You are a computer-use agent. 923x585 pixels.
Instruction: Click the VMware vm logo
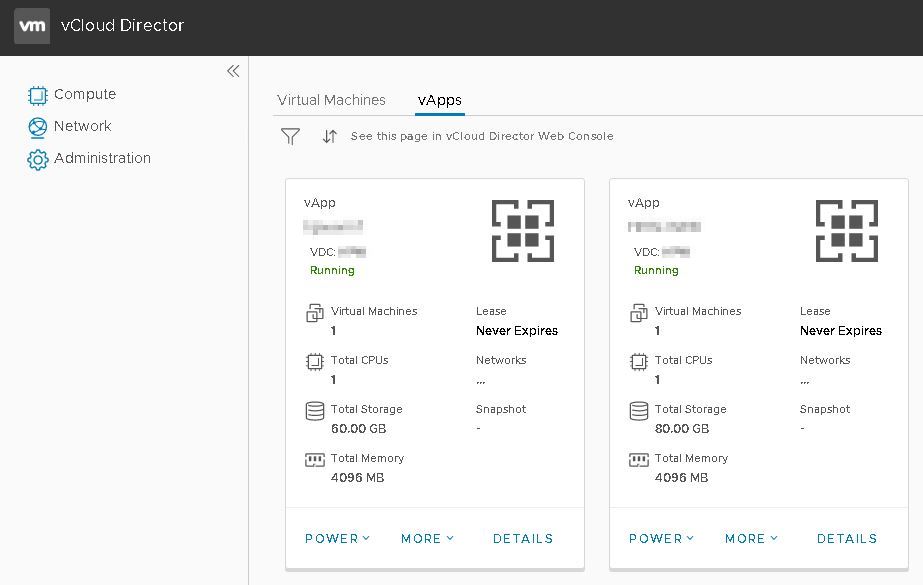[32, 26]
